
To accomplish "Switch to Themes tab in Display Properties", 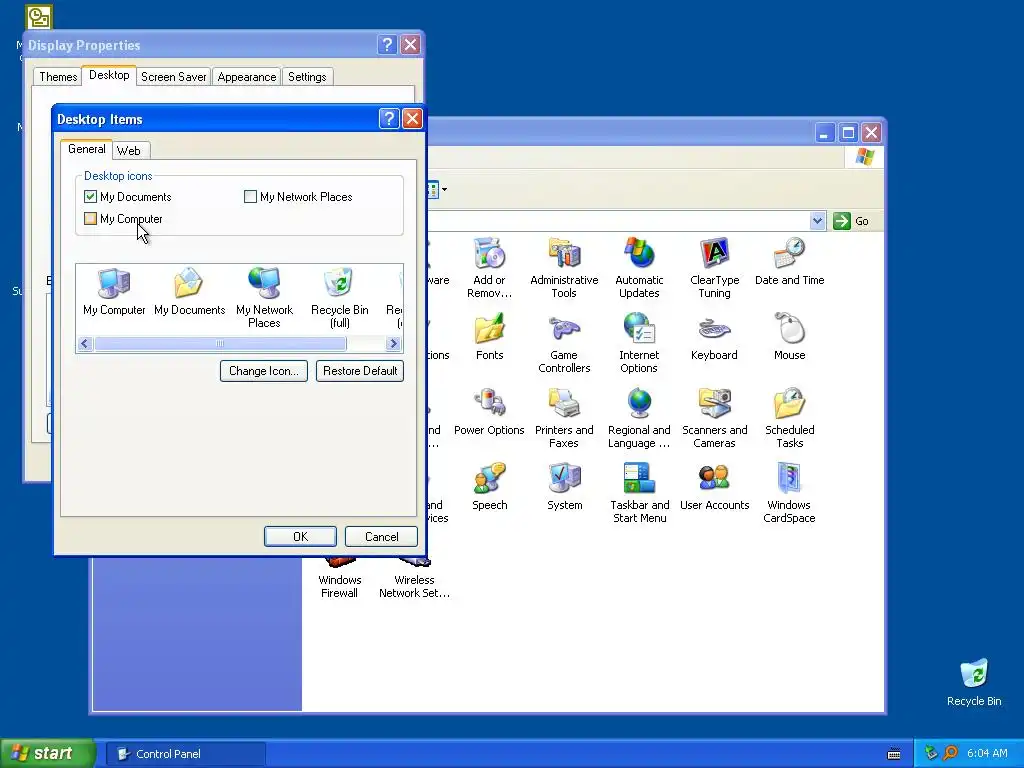I will point(58,77).
